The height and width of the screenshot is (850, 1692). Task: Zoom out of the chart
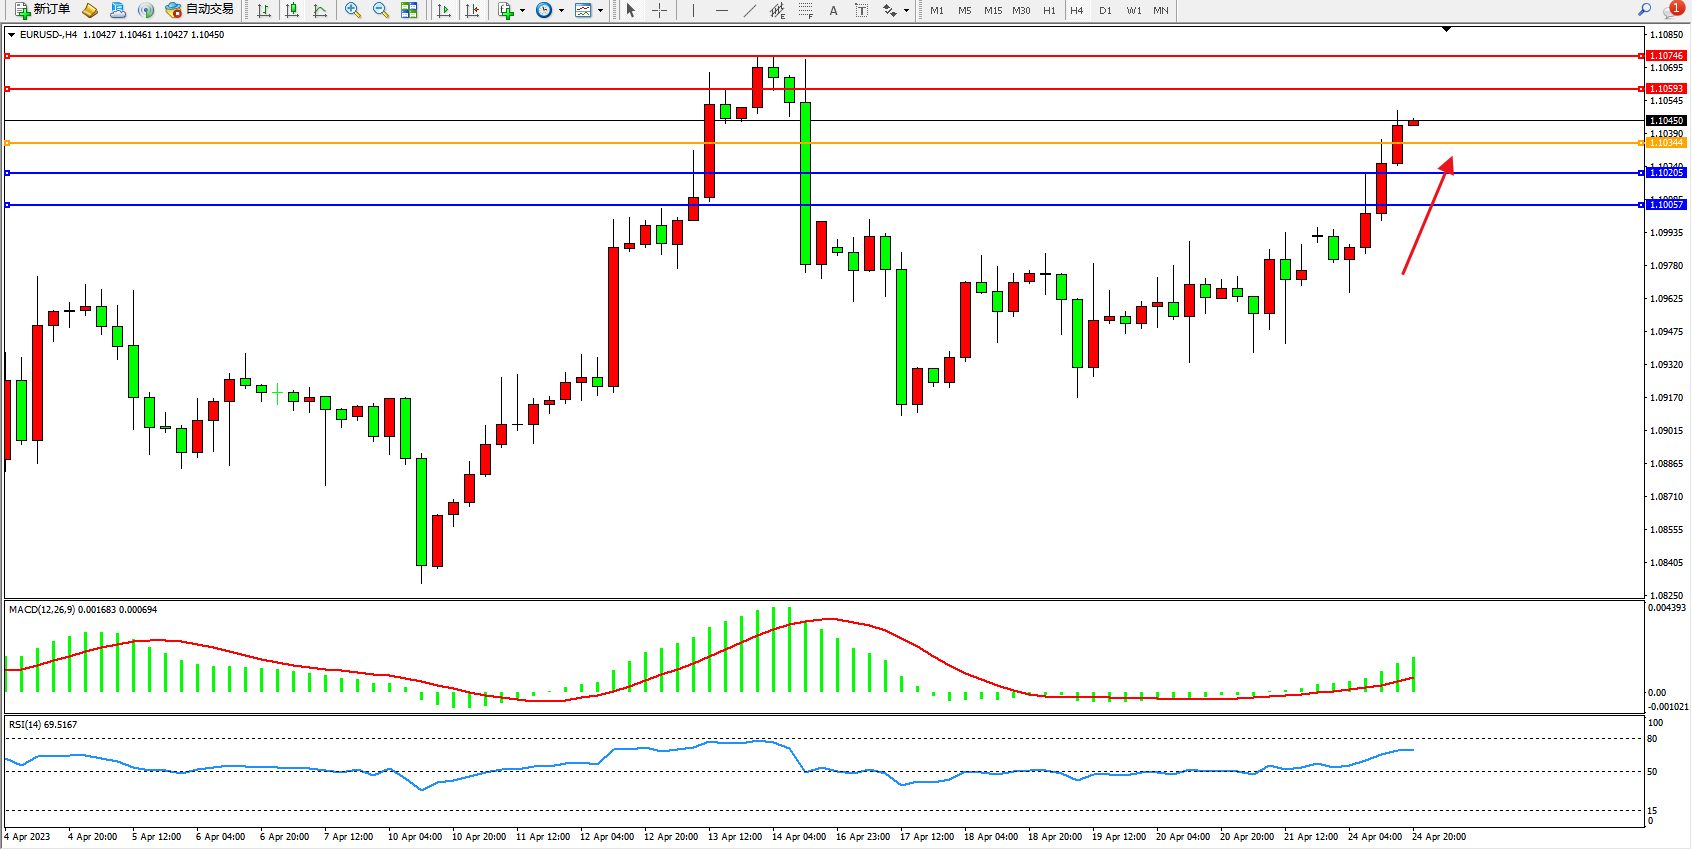pos(380,10)
